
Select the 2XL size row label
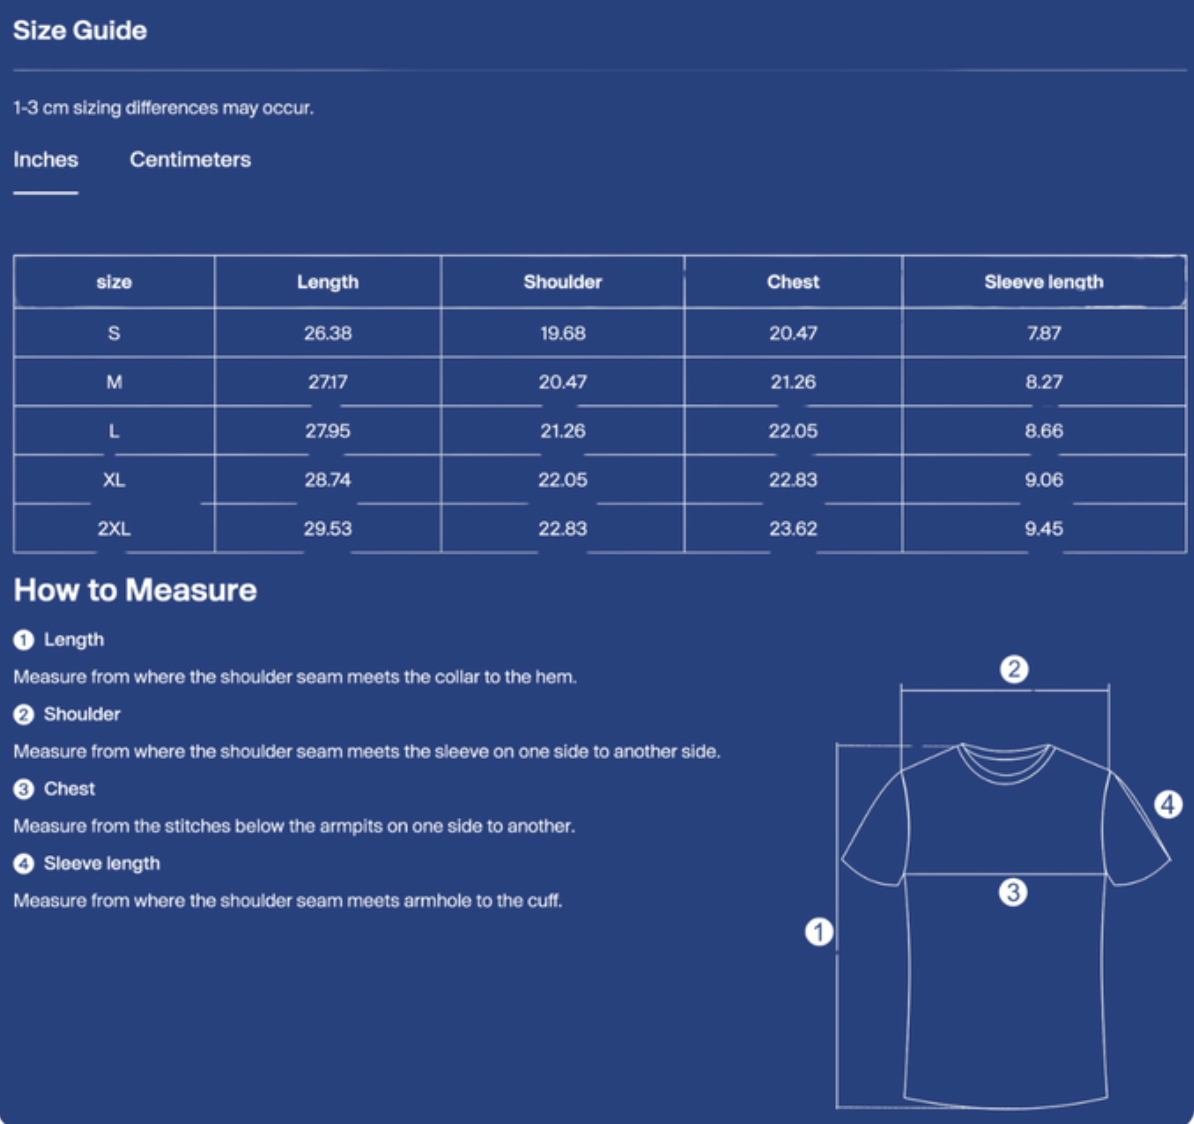[114, 528]
